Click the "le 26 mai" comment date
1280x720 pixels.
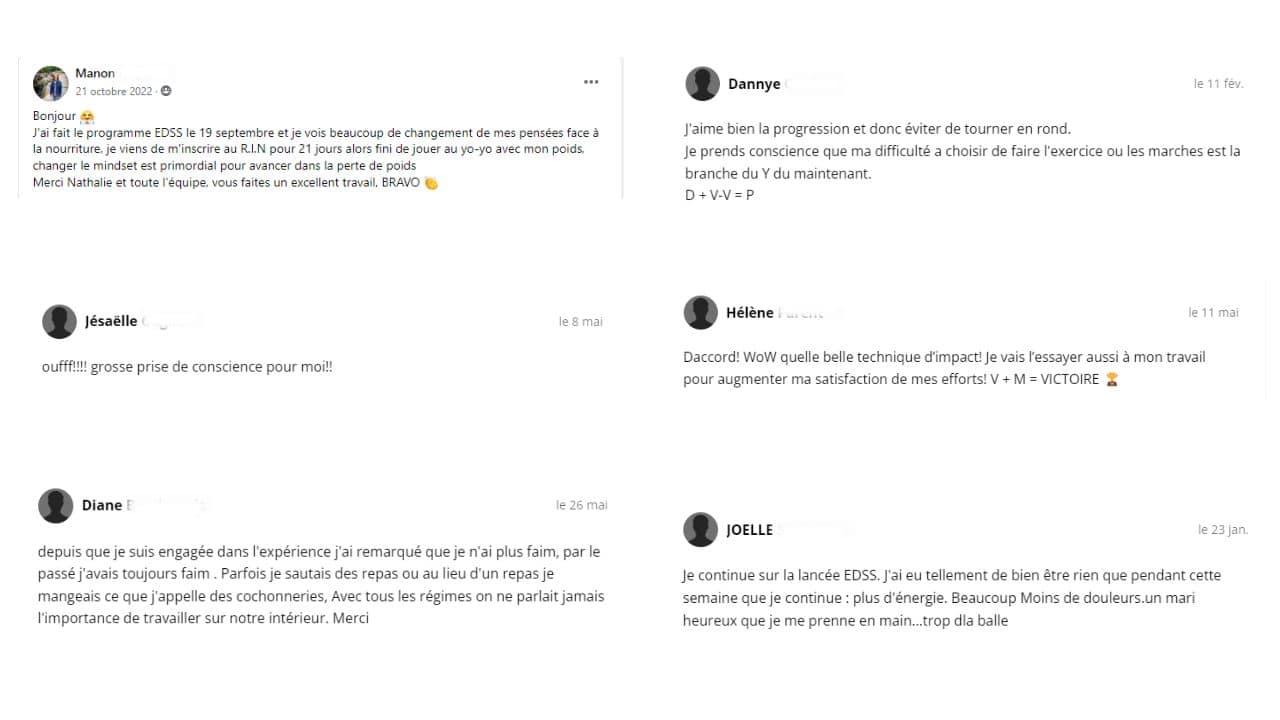pyautogui.click(x=582, y=505)
